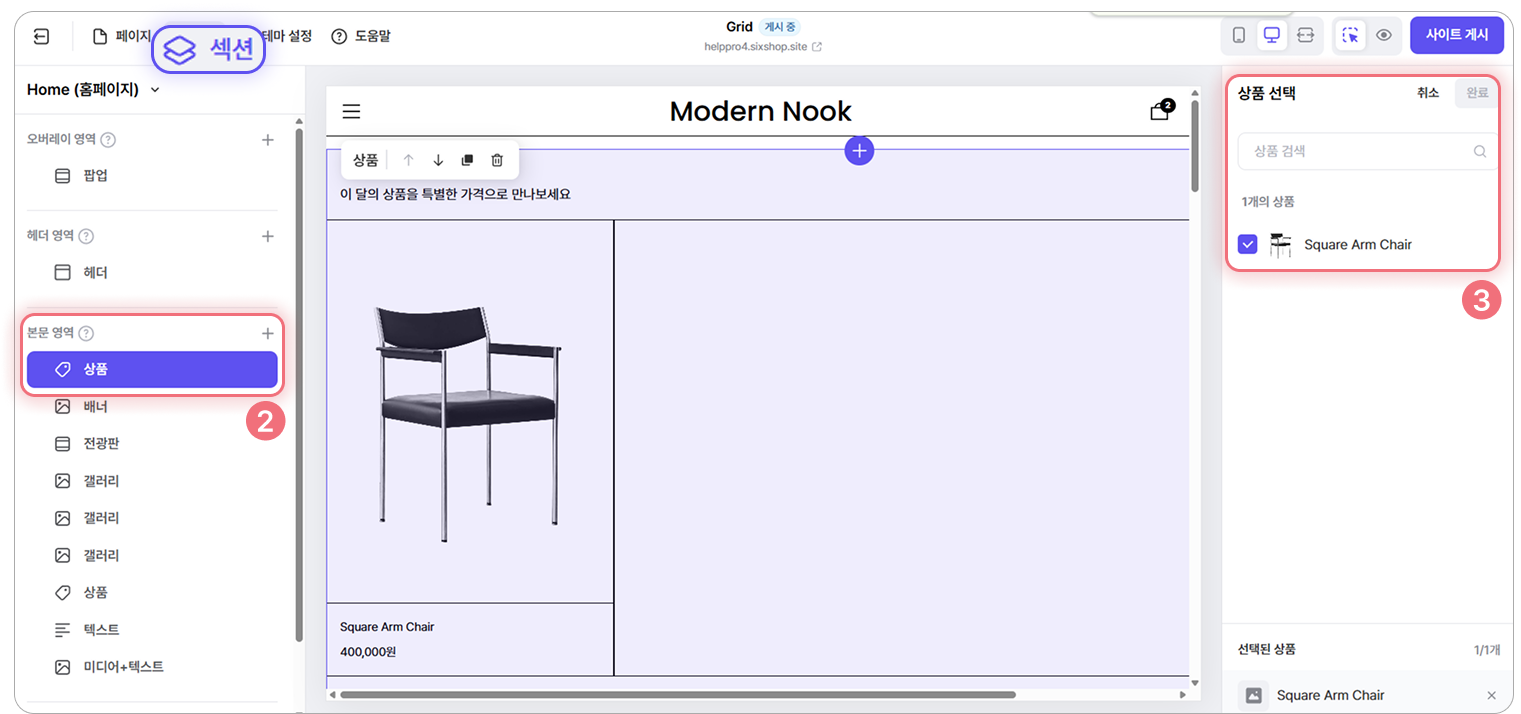
Task: Select the 미디어+텍스트 section item
Action: point(151,667)
